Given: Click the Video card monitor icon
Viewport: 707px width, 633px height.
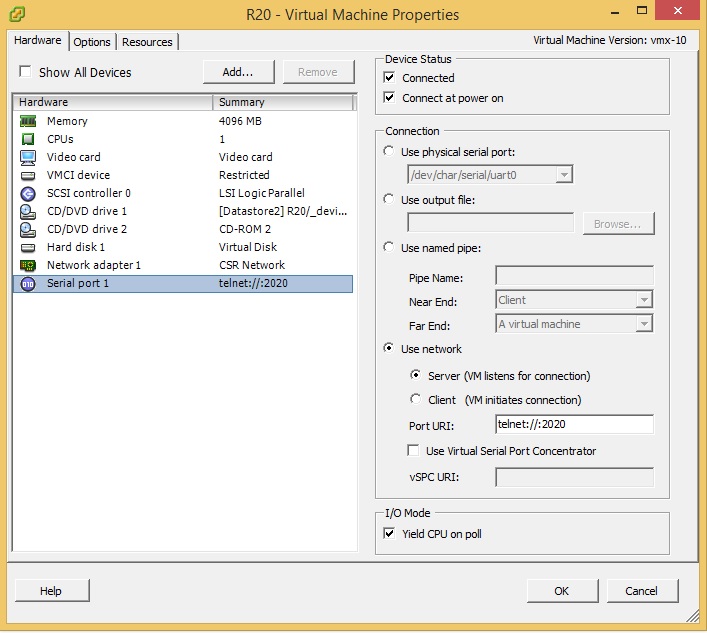Looking at the screenshot, I should pyautogui.click(x=28, y=157).
